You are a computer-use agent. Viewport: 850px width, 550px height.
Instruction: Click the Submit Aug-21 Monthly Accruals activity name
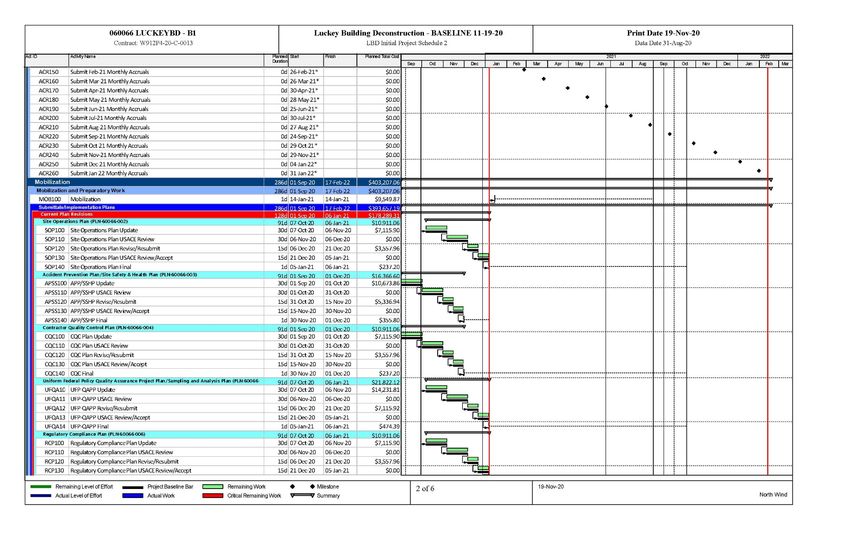click(110, 127)
